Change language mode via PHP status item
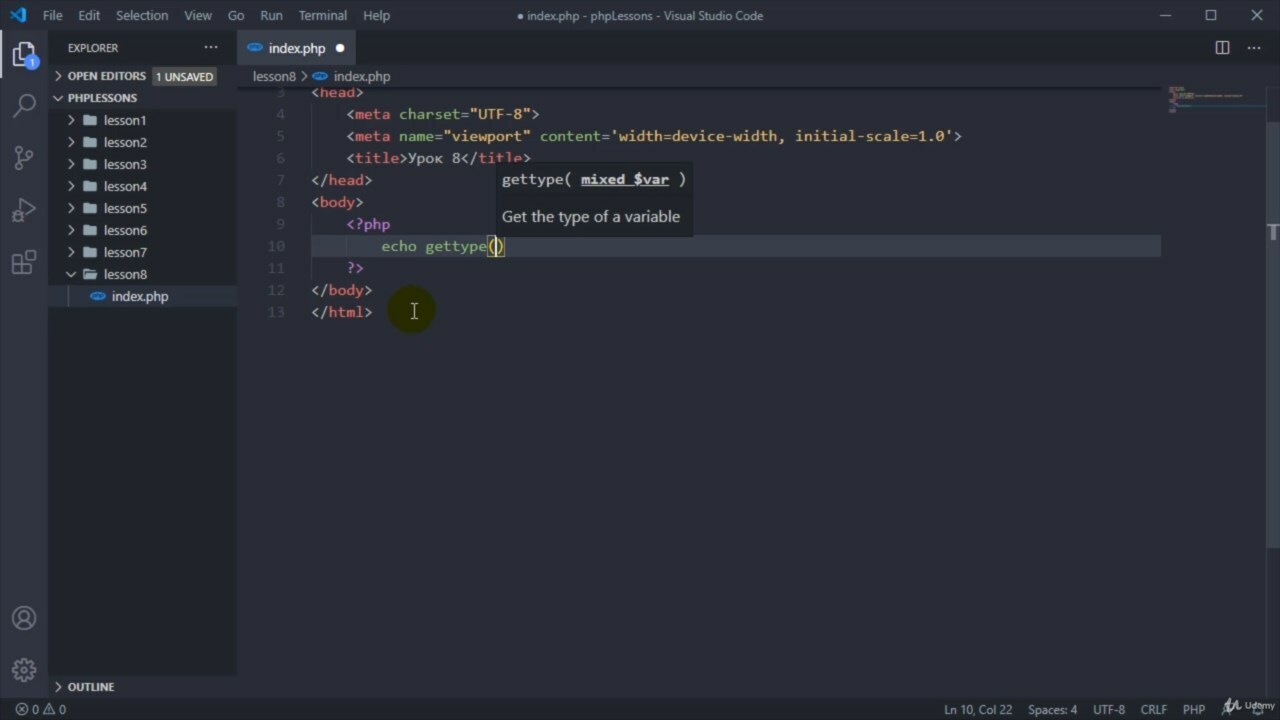The height and width of the screenshot is (720, 1280). [x=1194, y=709]
